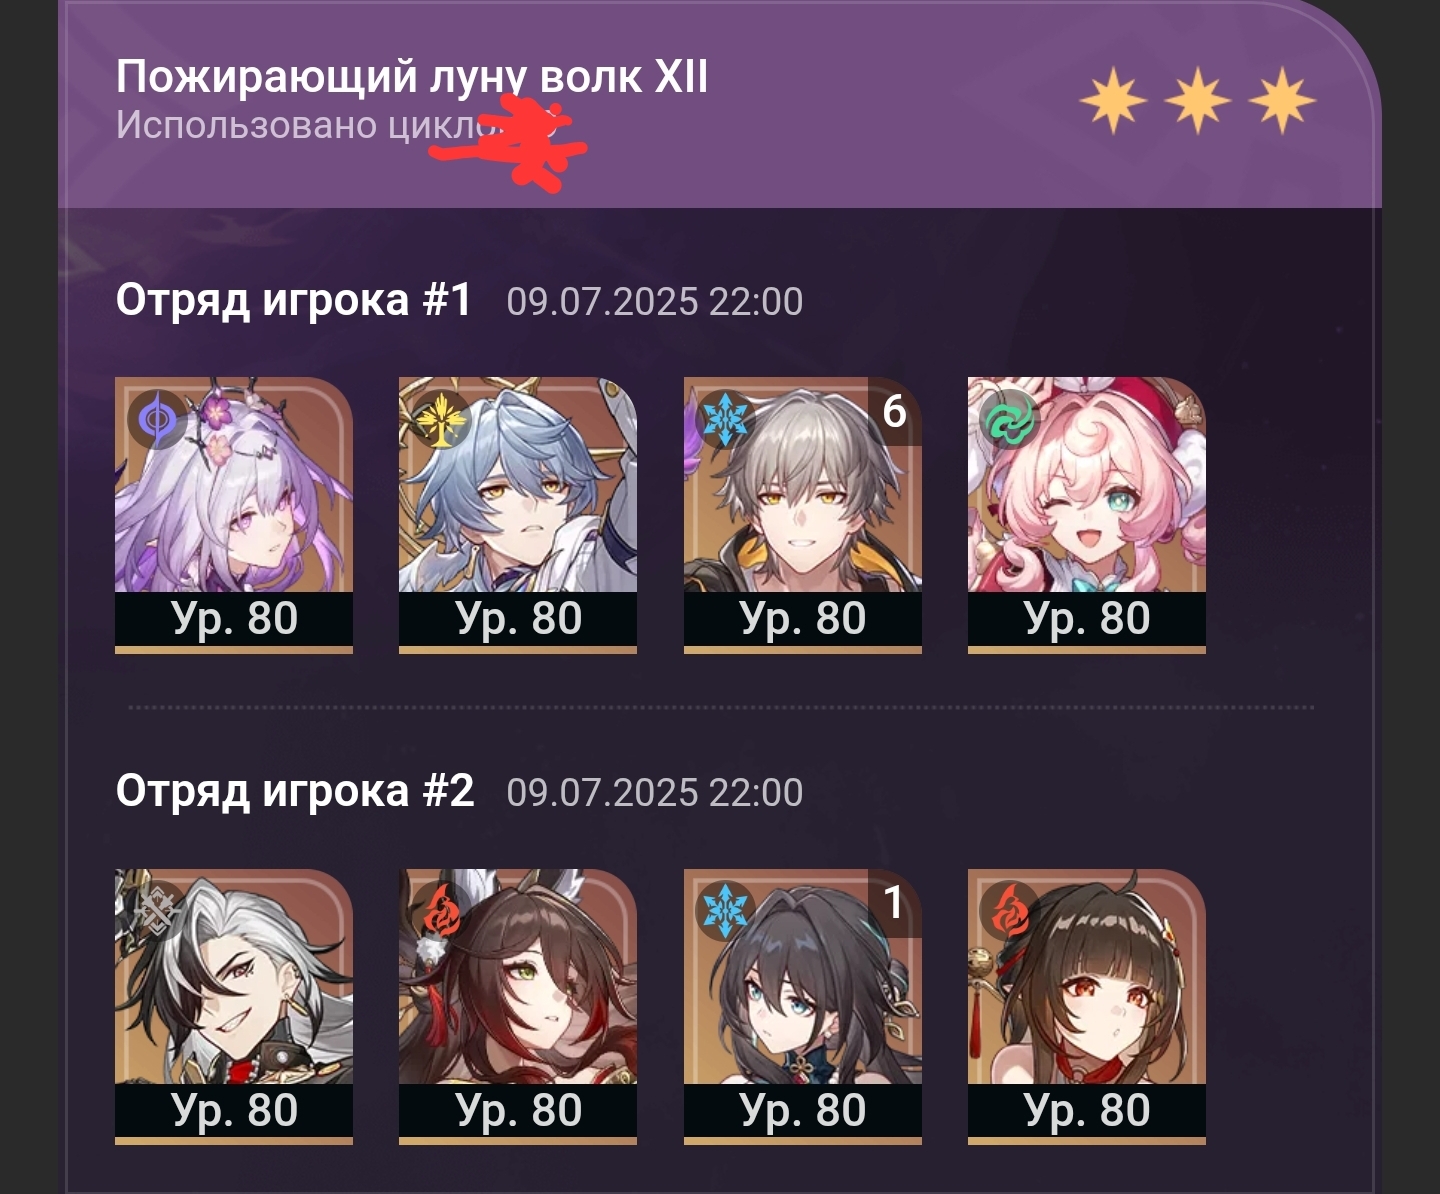Select the black-haired character with eidolon 1

[803, 1007]
